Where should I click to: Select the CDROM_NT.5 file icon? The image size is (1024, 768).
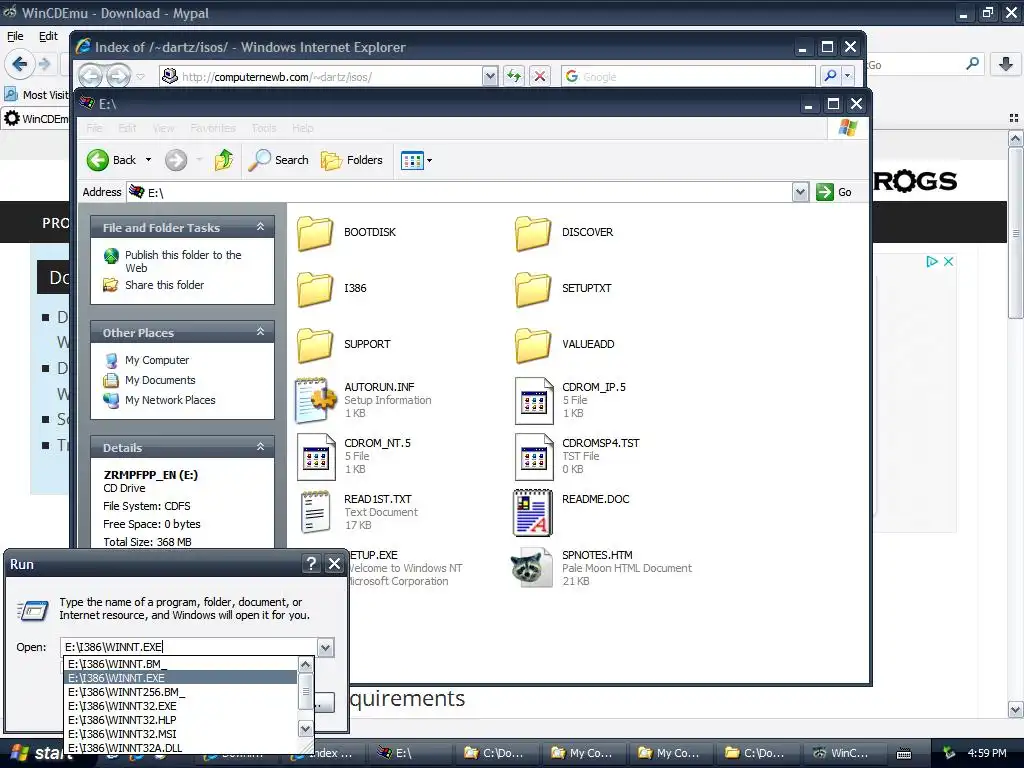315,456
